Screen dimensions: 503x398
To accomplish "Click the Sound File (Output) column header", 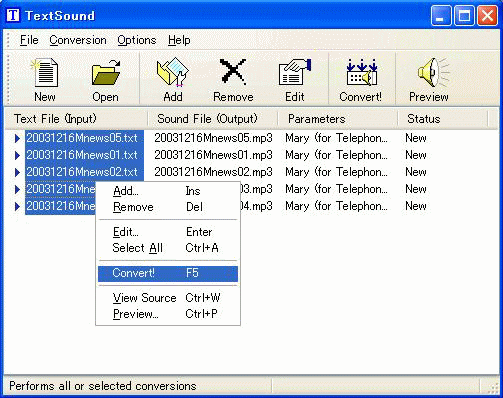I will pos(213,119).
